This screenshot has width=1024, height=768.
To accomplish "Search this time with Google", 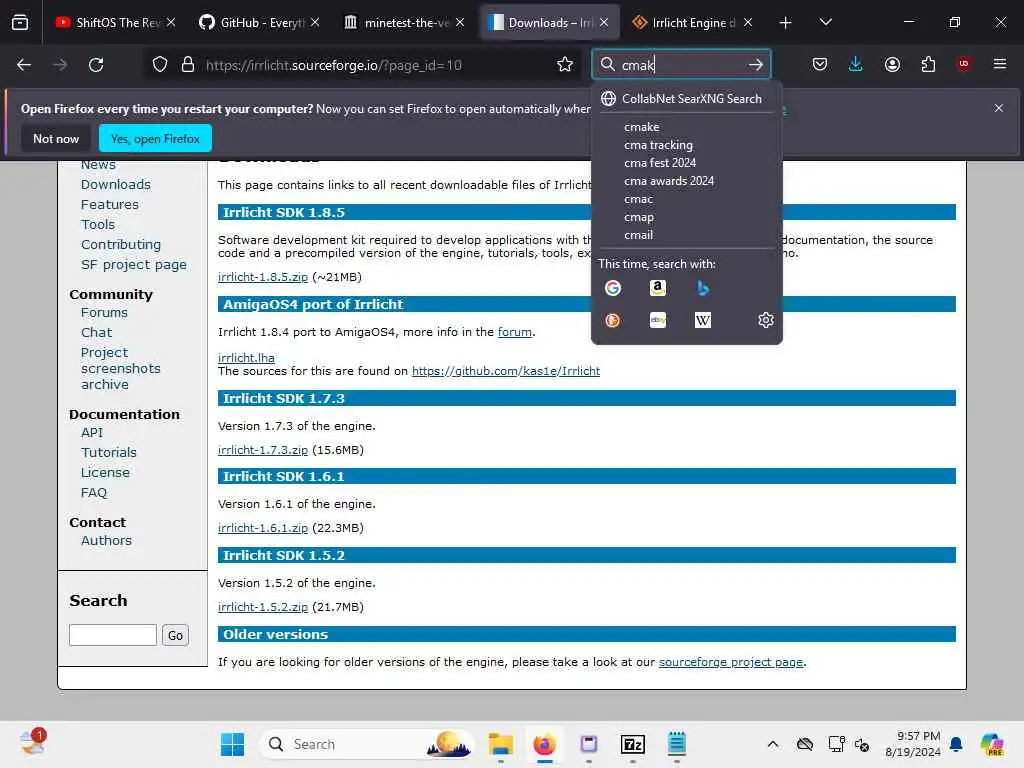I will 613,288.
